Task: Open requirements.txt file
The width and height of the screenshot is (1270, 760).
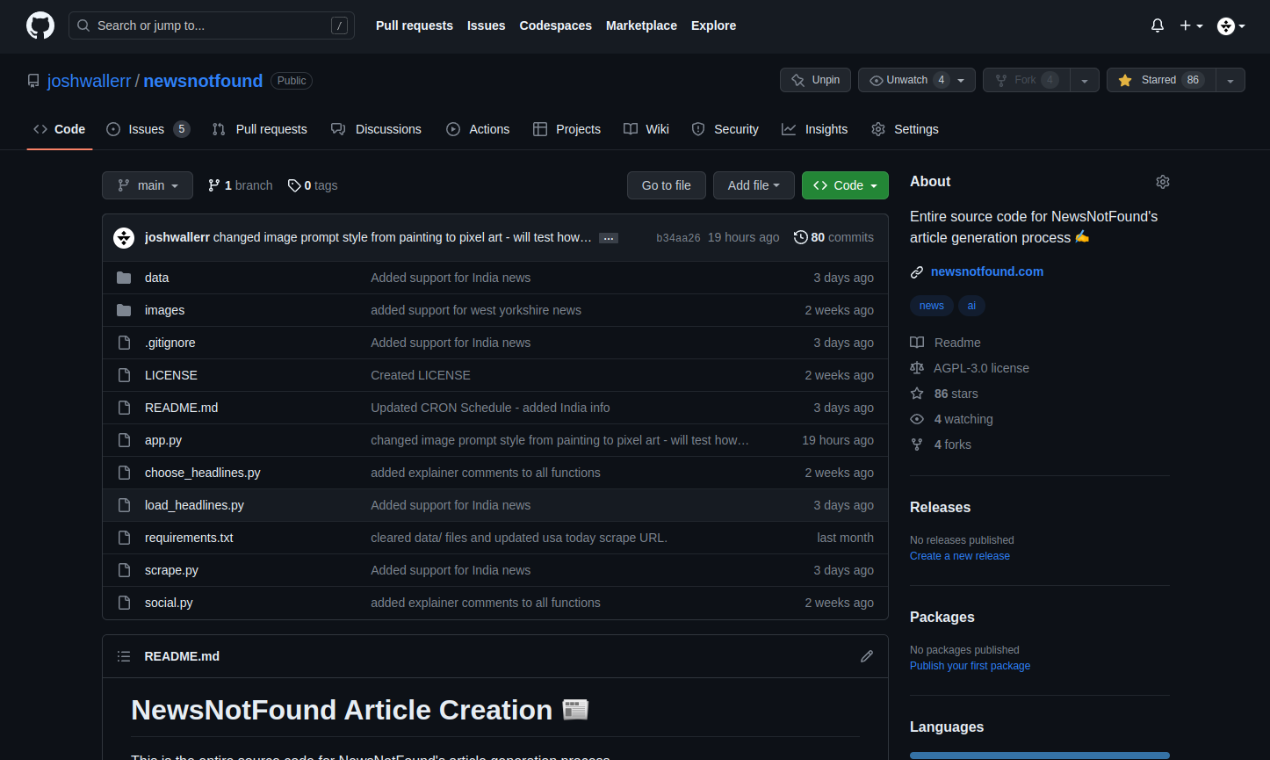Action: [x=189, y=537]
